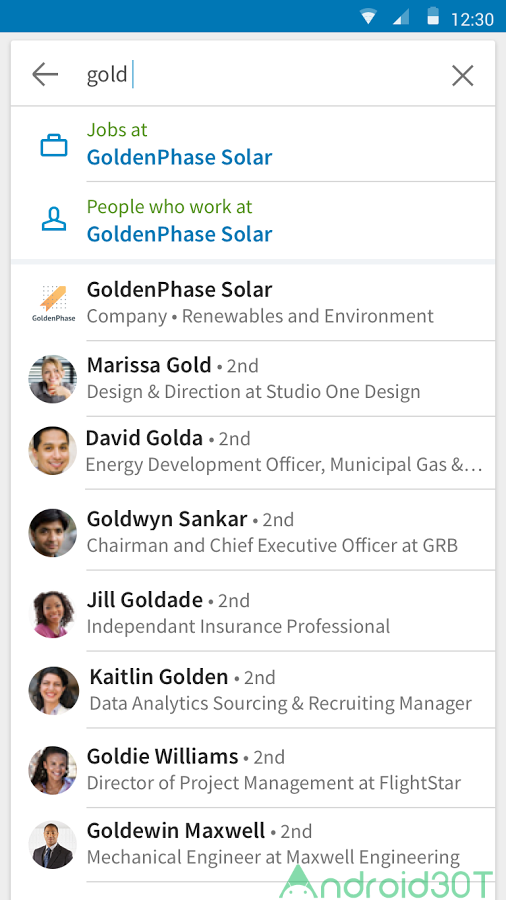Select the GoldenPhase Solar company result
Screen dimensions: 506x900
click(252, 302)
